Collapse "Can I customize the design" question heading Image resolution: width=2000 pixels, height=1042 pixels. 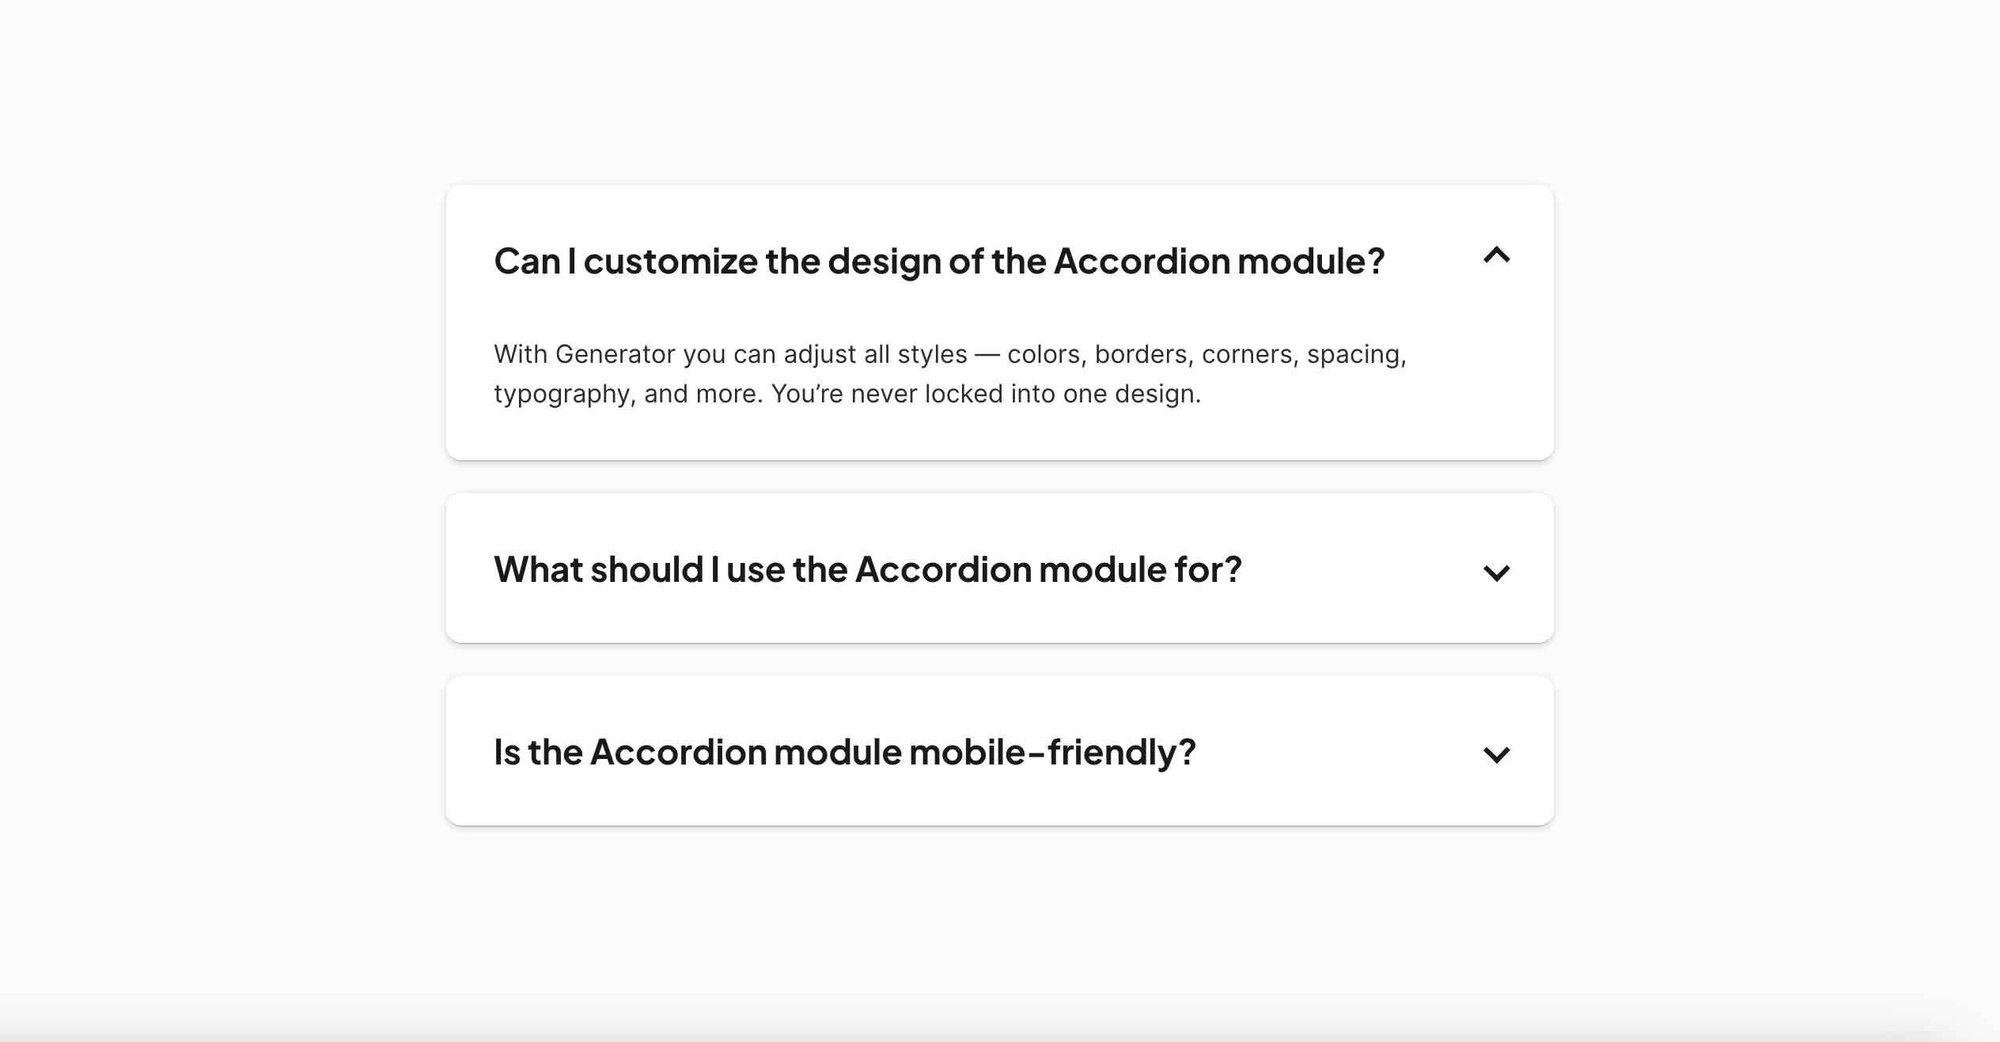(938, 261)
